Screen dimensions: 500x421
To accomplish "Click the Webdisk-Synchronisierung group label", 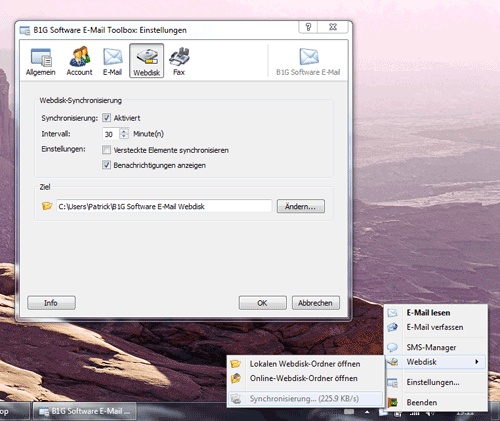I will pyautogui.click(x=80, y=100).
